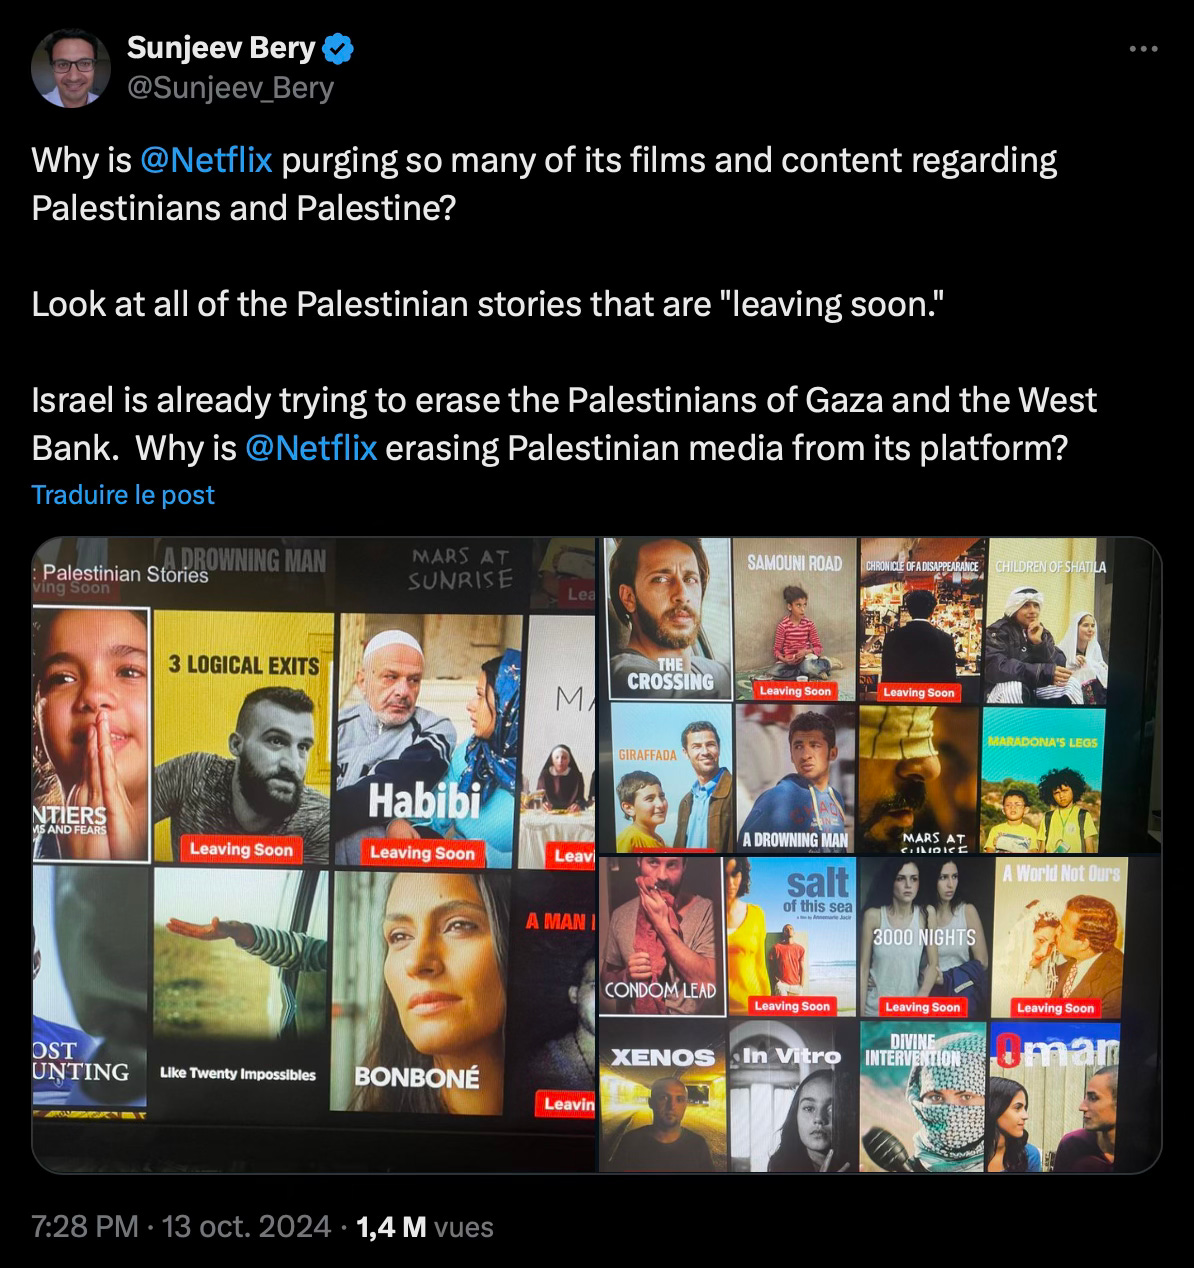This screenshot has width=1194, height=1268.
Task: Click the Salt of this Sea poster
Action: coord(791,937)
